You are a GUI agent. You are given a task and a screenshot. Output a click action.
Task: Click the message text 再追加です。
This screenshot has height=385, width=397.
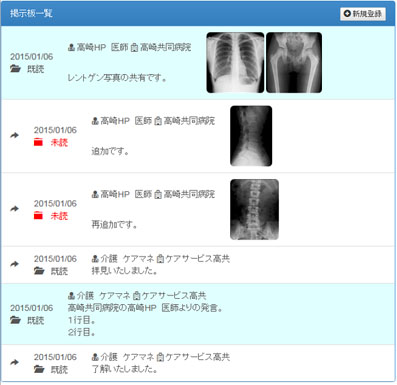pyautogui.click(x=114, y=225)
